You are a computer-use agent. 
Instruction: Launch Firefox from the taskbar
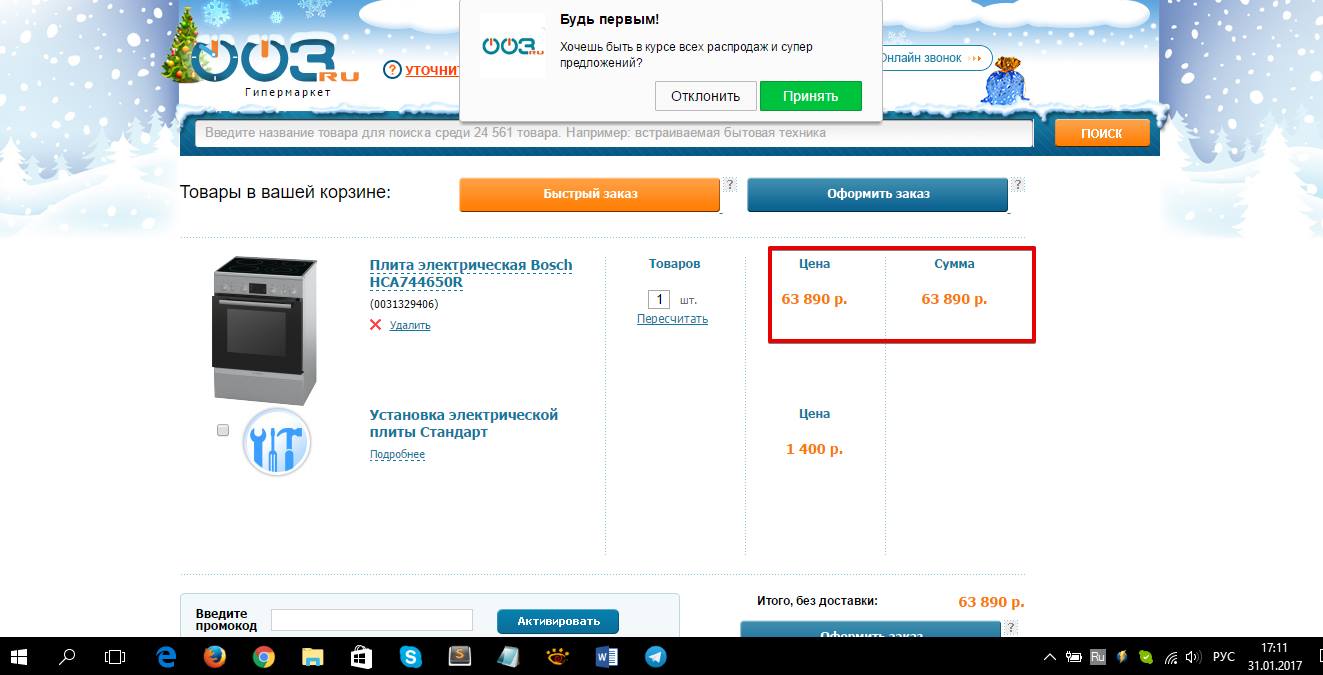pos(214,657)
